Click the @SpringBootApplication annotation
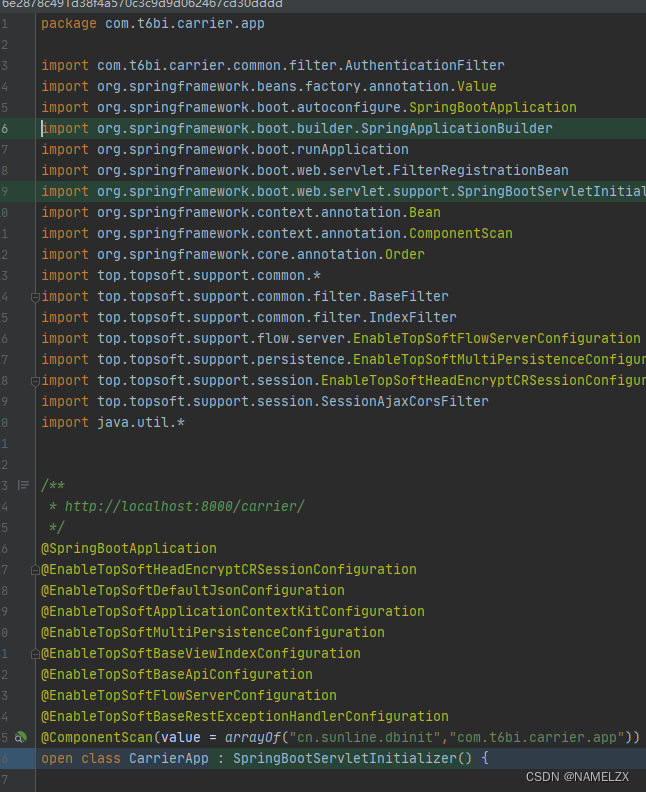Viewport: 646px width, 792px height. [128, 548]
